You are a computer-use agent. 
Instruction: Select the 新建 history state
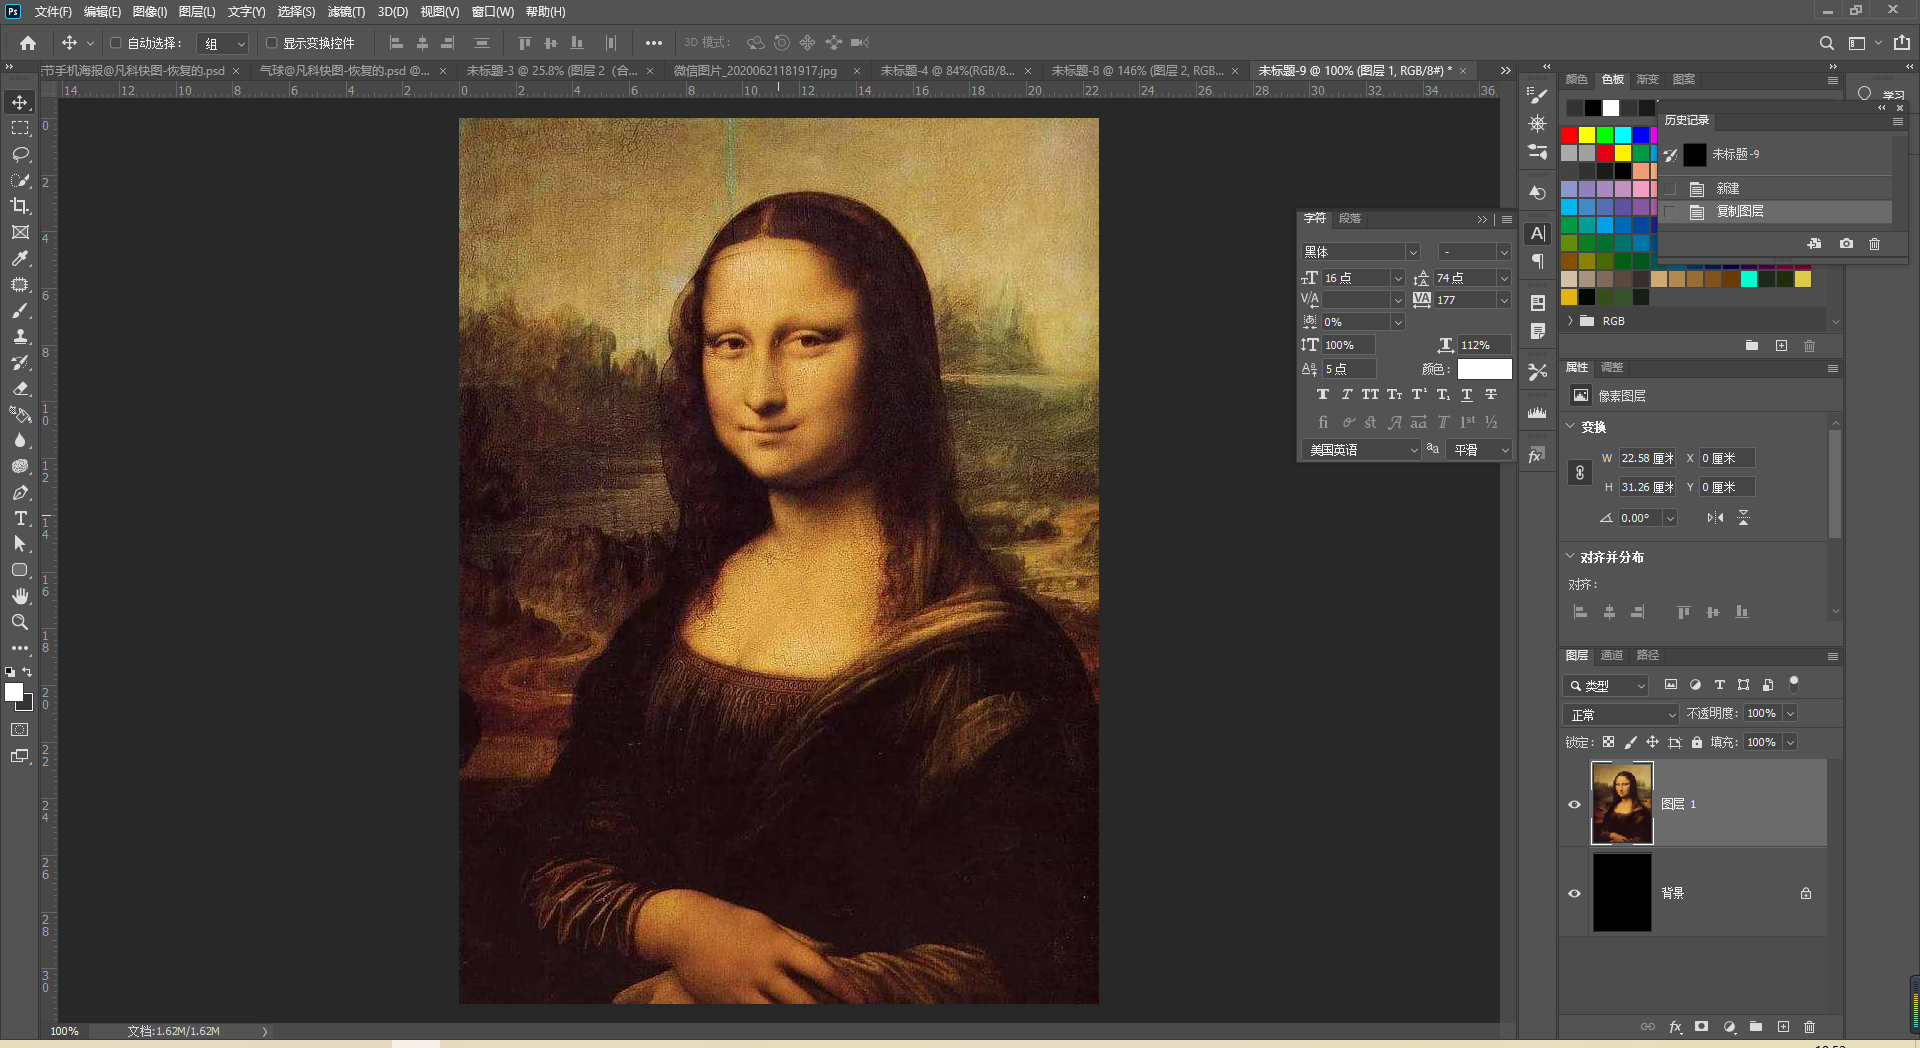pyautogui.click(x=1775, y=188)
